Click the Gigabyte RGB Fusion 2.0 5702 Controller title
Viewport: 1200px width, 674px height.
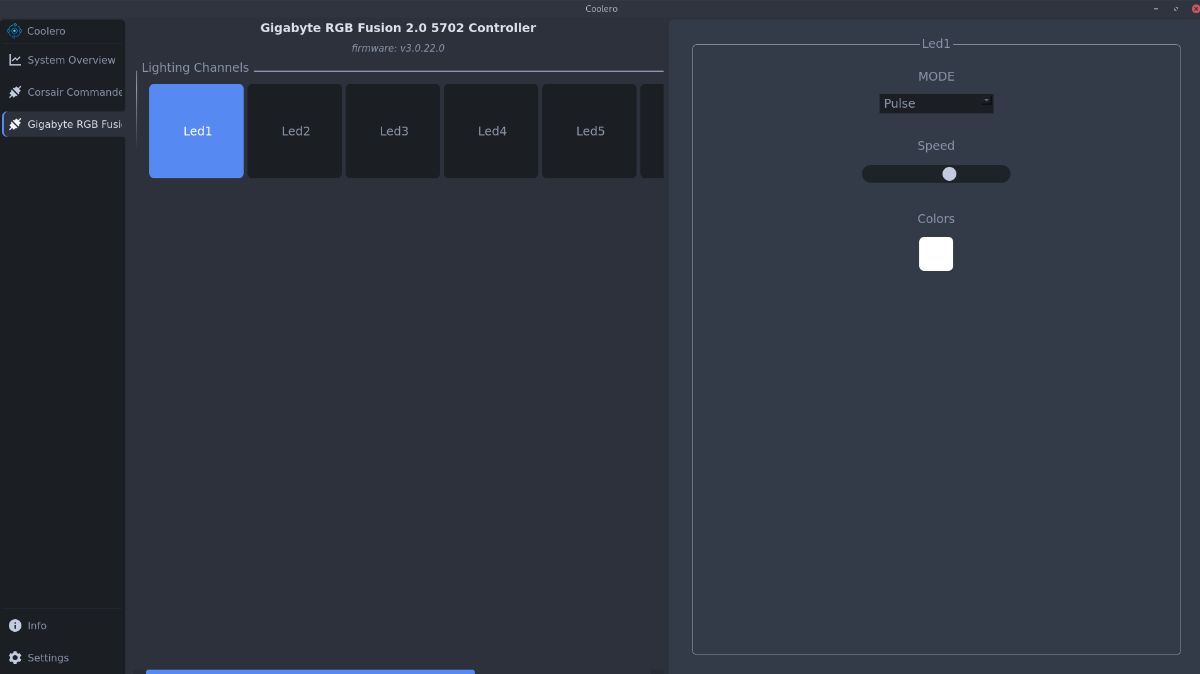398,28
